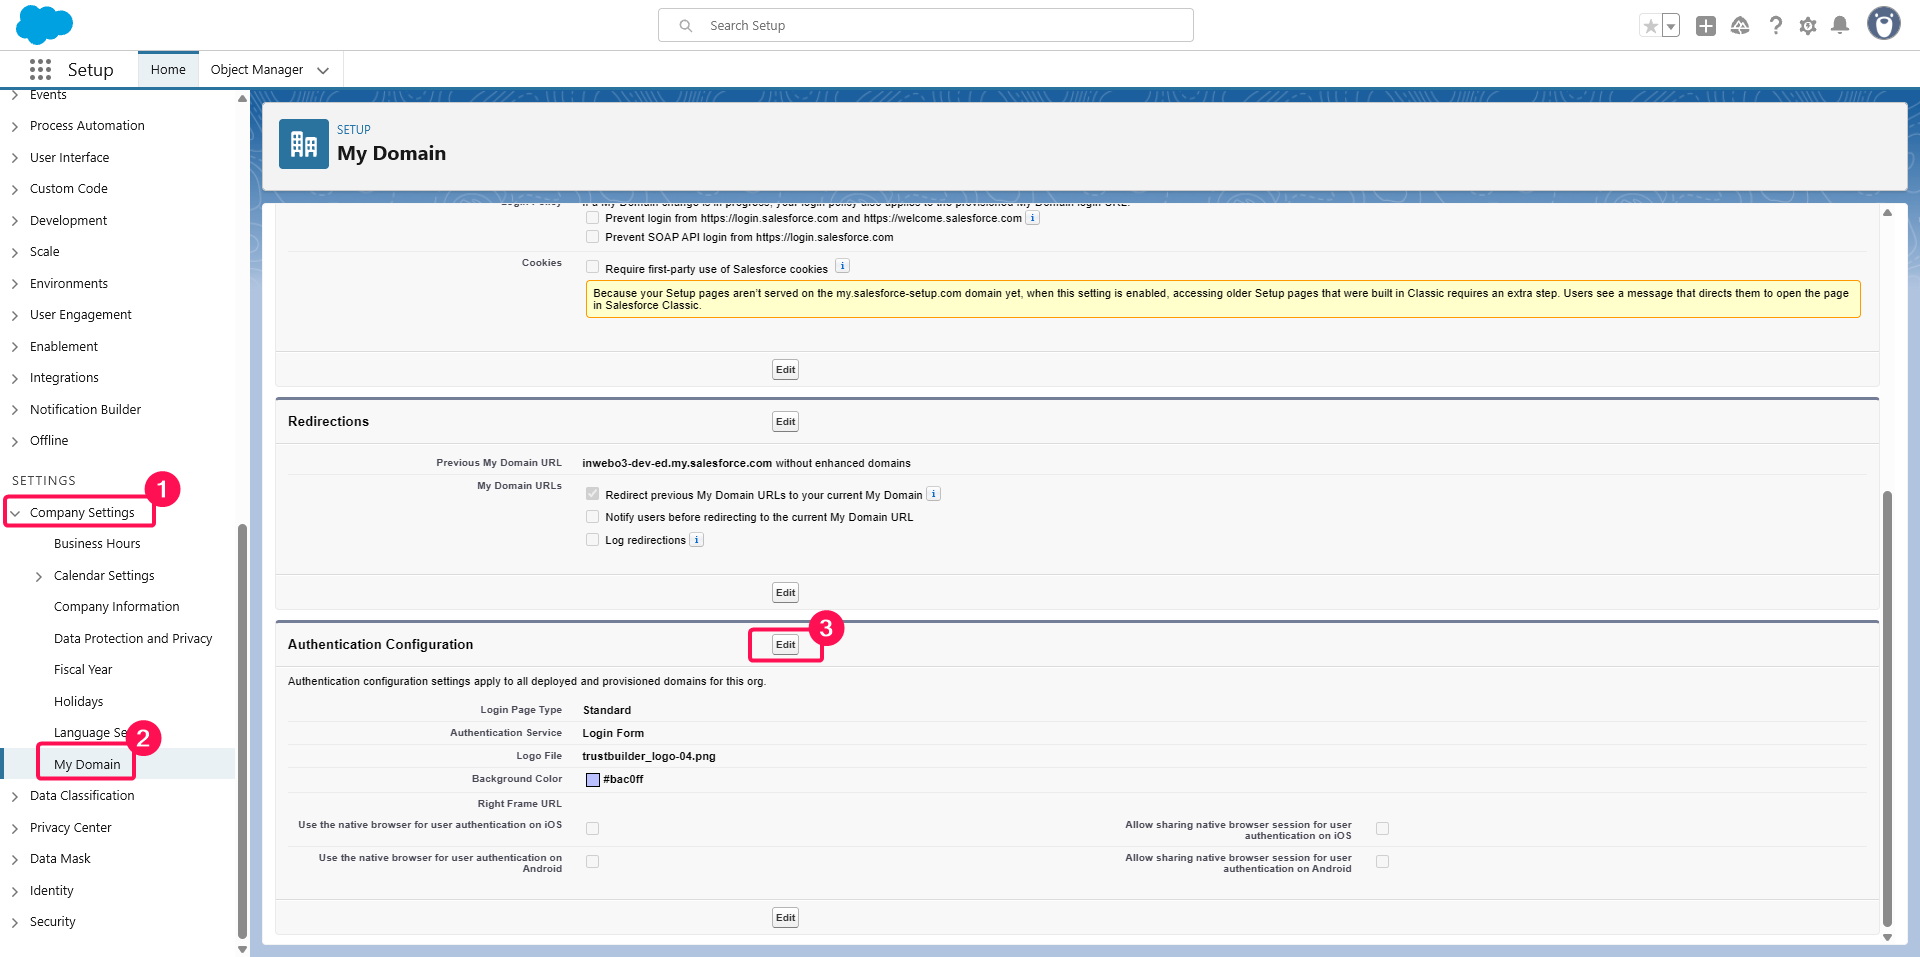
Task: Click Edit next to Redirections heading
Action: (x=785, y=422)
